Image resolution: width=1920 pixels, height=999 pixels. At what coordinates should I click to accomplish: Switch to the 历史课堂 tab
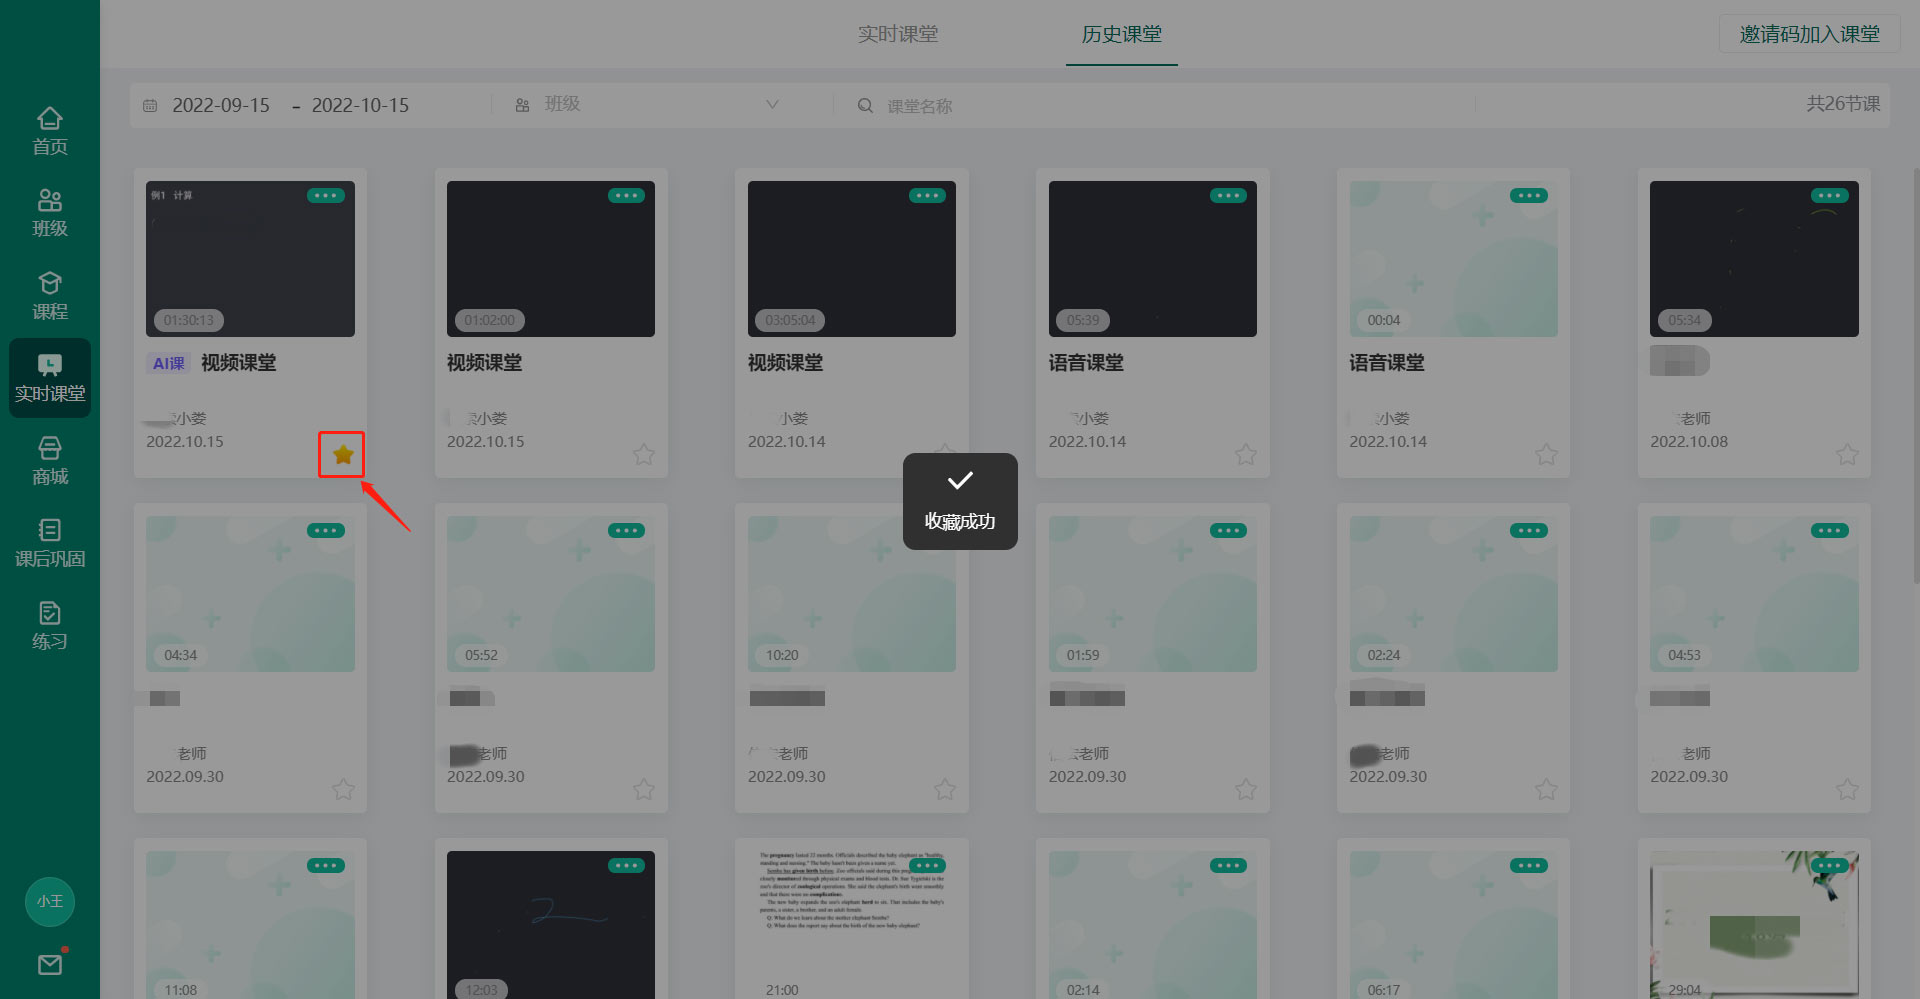pyautogui.click(x=1120, y=33)
